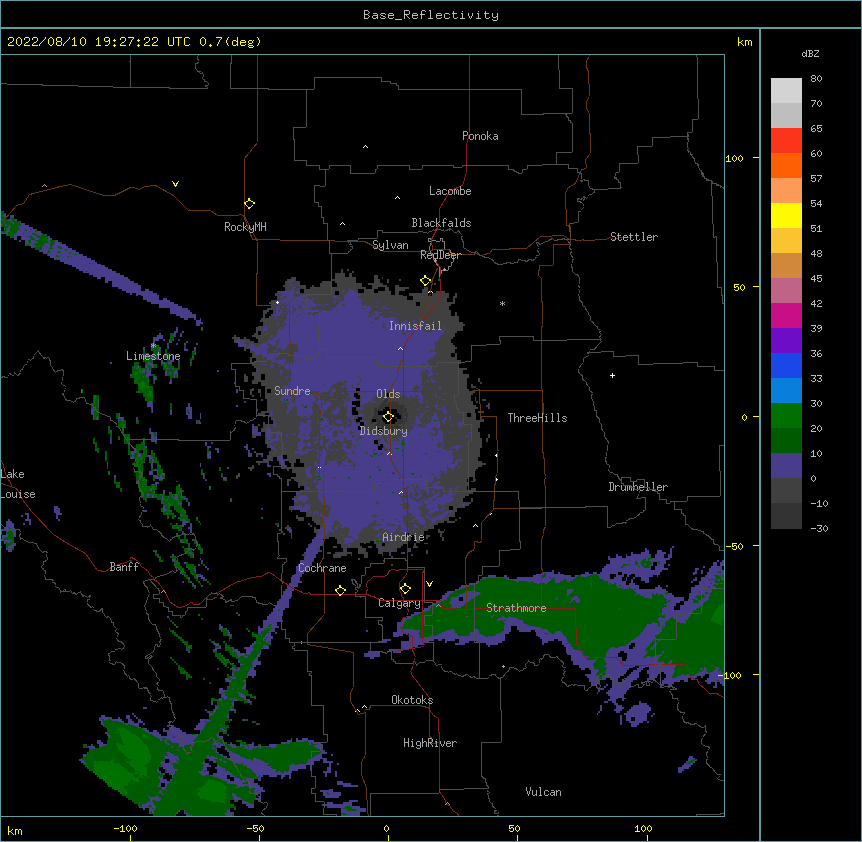Click the Vulcan city label

(543, 792)
